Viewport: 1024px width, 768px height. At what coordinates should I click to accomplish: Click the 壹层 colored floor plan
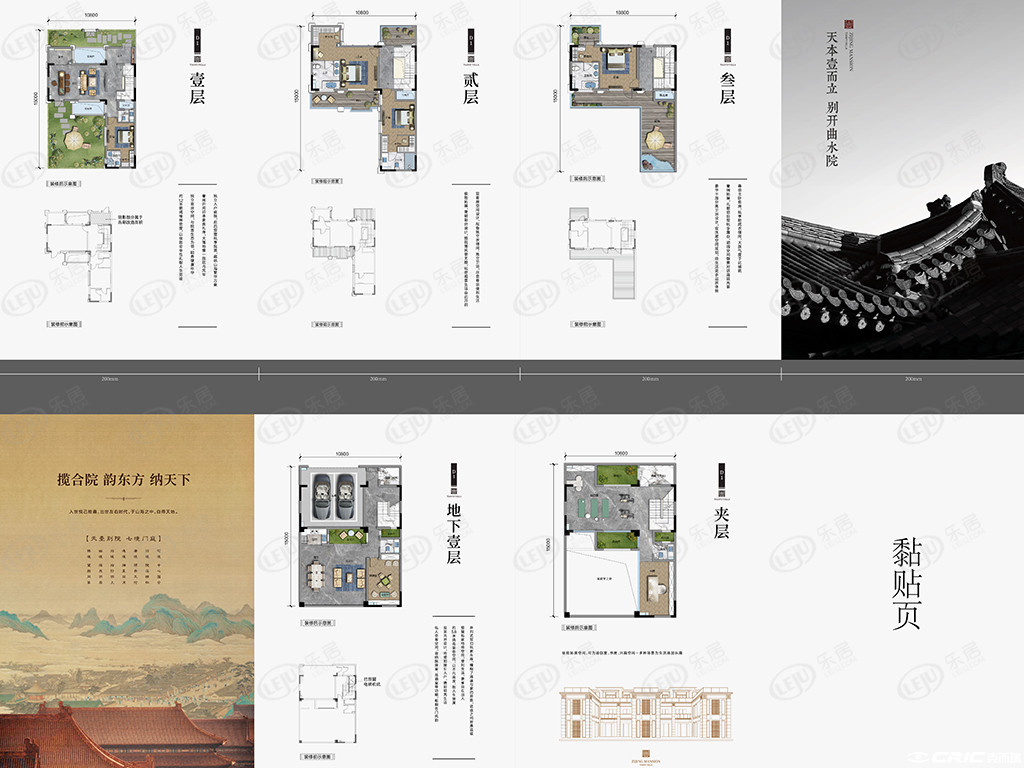[x=91, y=99]
